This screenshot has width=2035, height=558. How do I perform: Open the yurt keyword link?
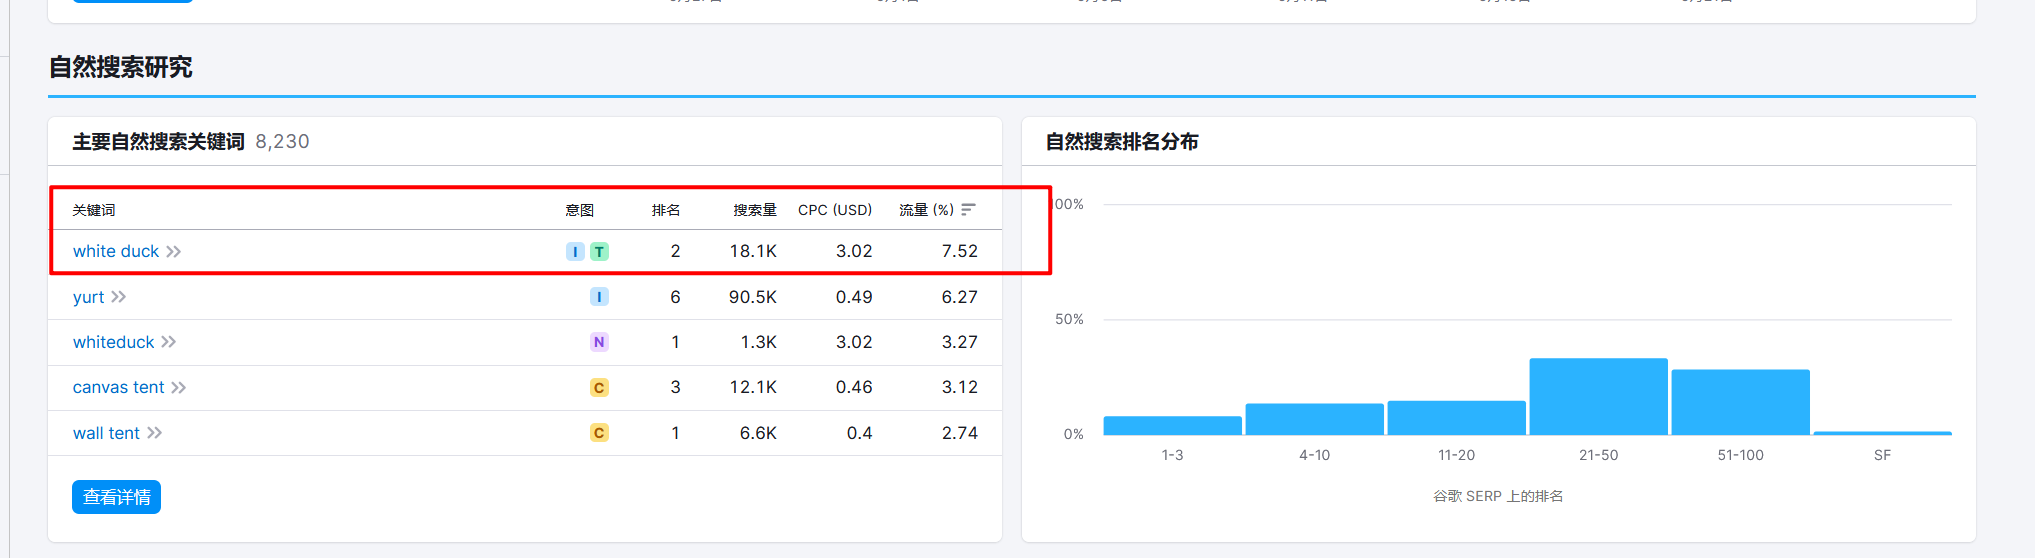coord(88,297)
